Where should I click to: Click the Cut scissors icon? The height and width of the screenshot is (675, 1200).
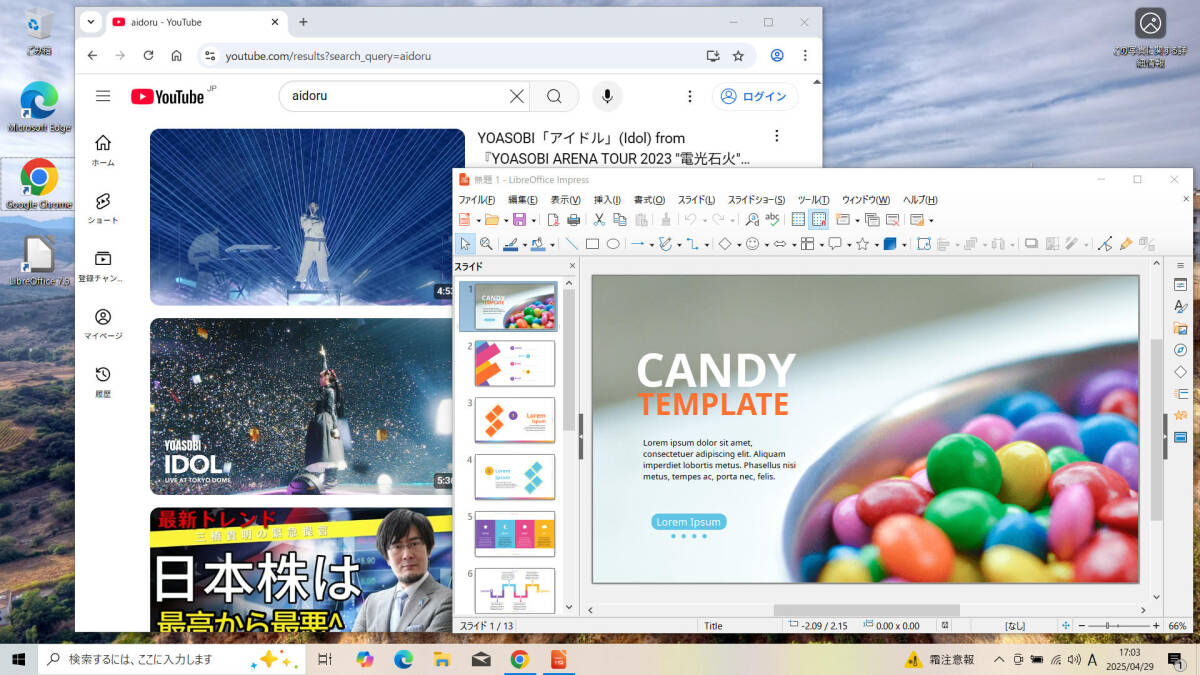click(599, 219)
